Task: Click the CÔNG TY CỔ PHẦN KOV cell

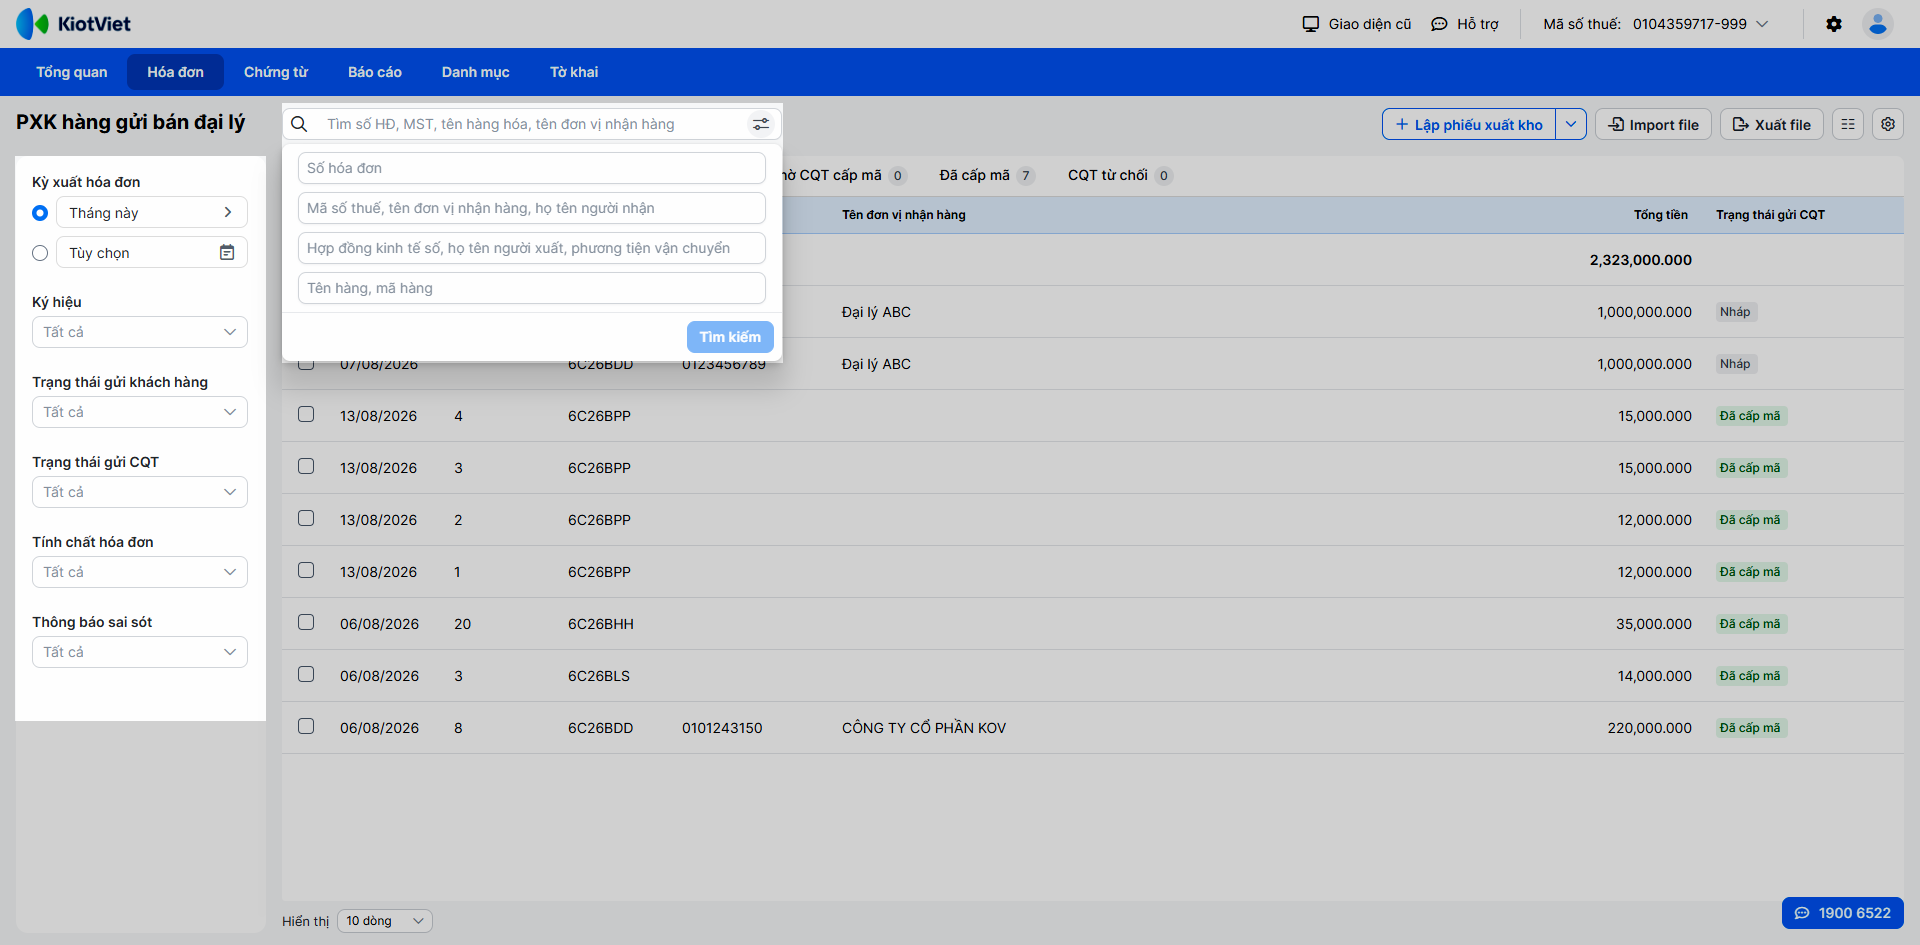Action: (924, 728)
